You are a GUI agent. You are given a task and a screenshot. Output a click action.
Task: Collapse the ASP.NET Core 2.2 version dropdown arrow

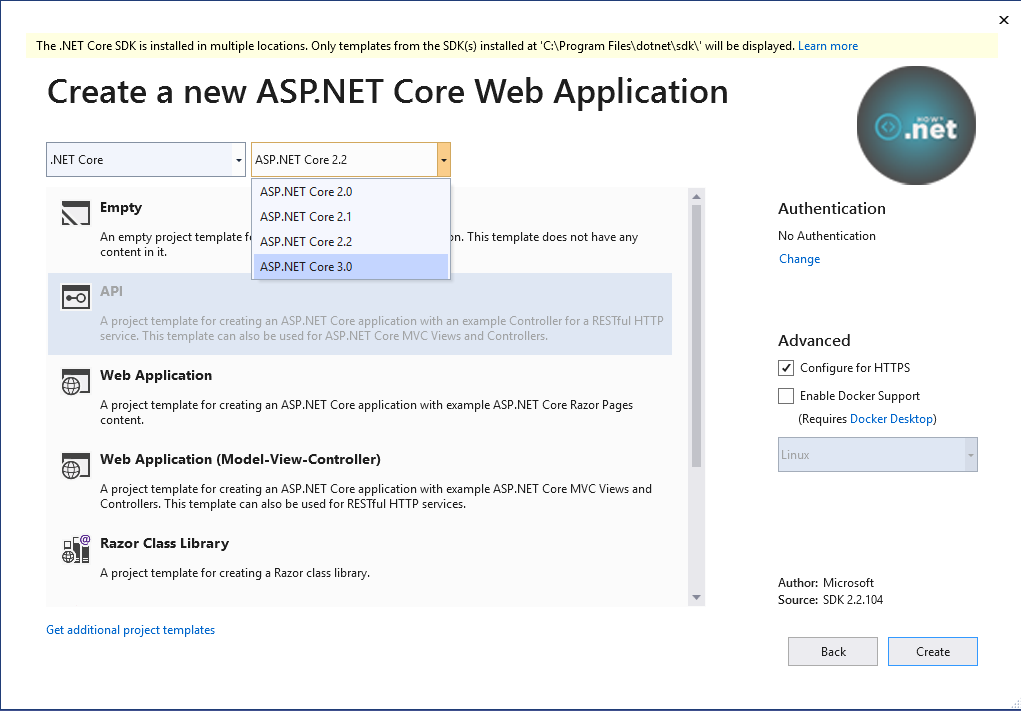443,160
